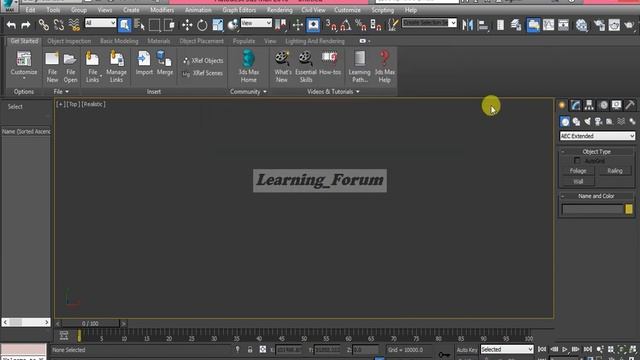This screenshot has height=360, width=640.
Task: Open the Rendering menu
Action: pos(280,10)
